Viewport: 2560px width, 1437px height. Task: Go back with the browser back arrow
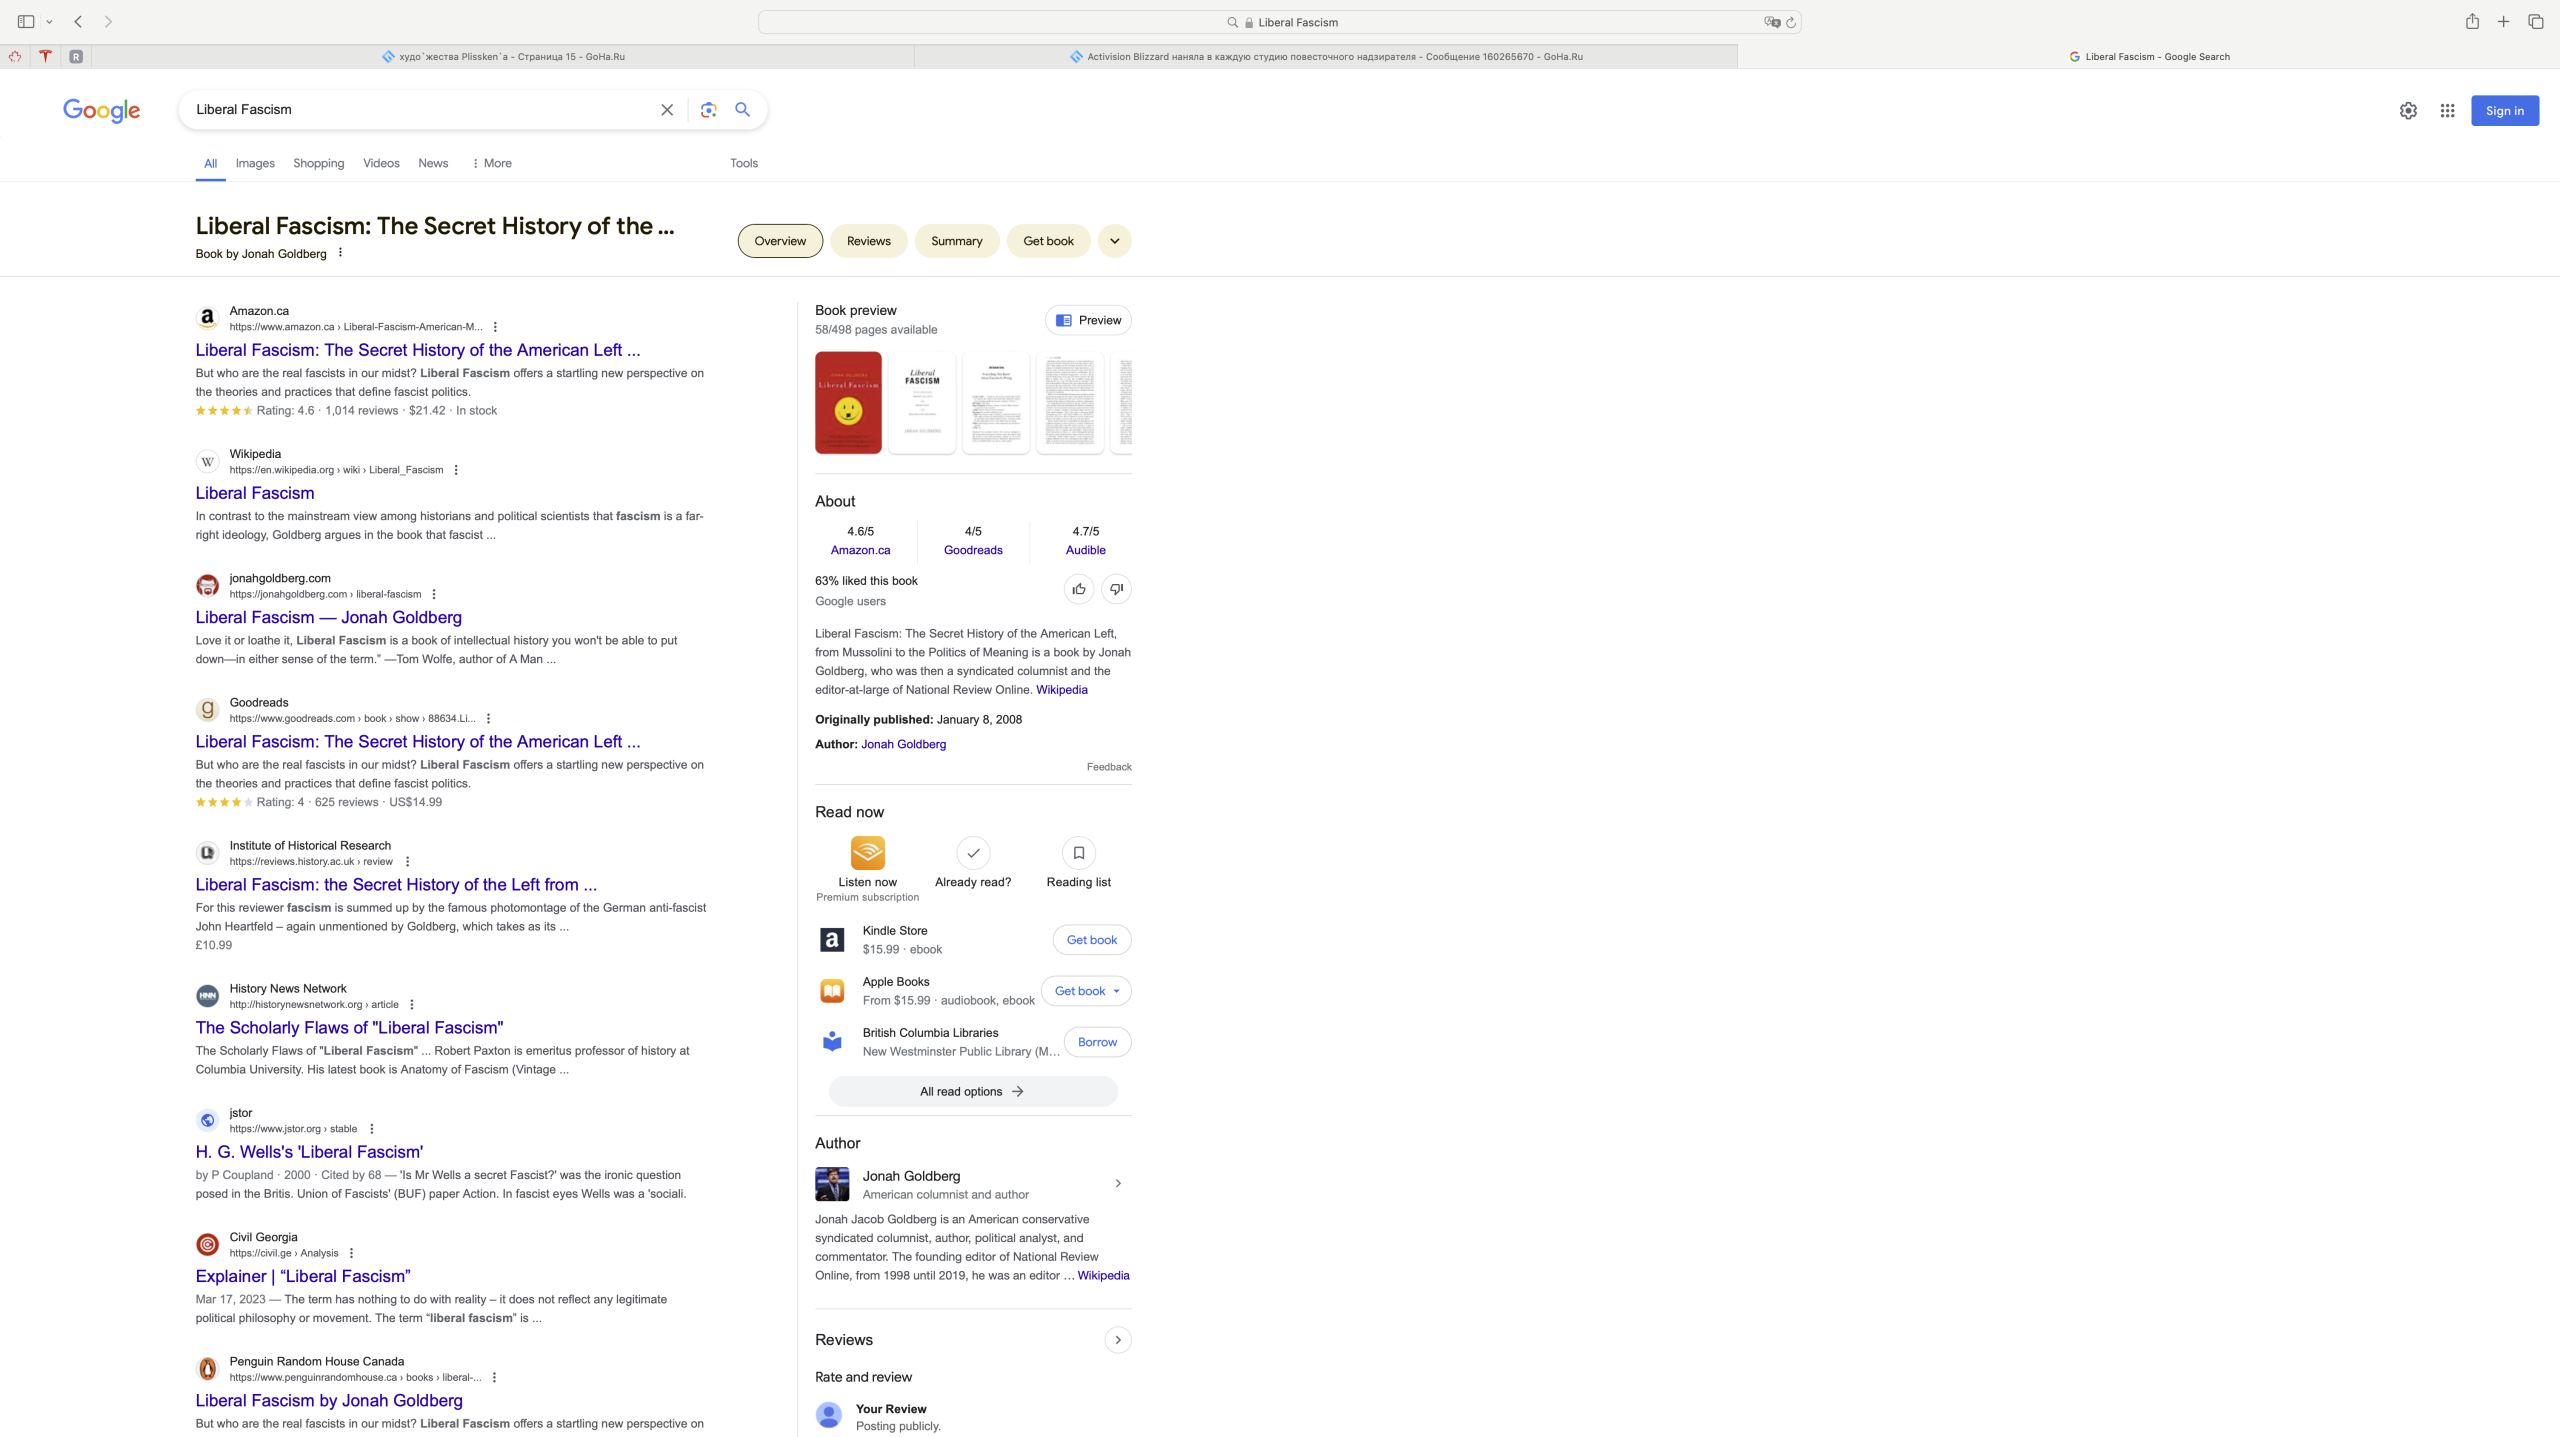tap(78, 21)
